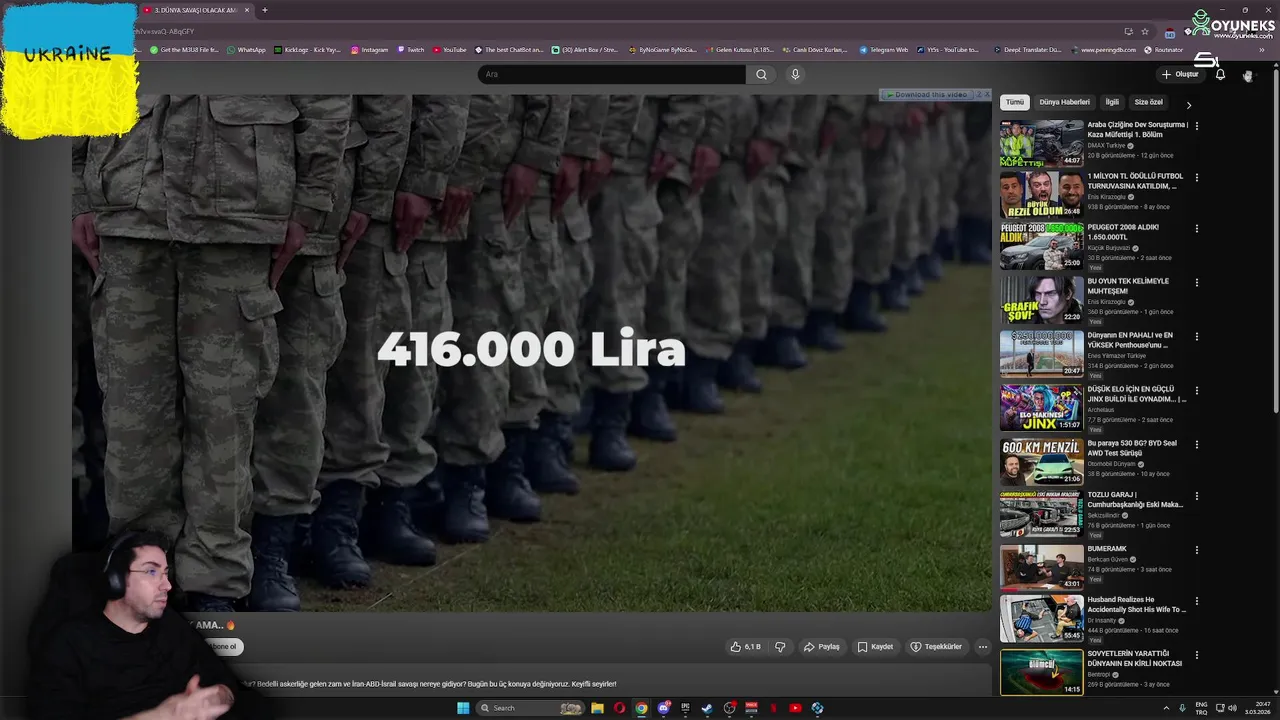Open volume control in system tray
Screen dimensions: 1280x720
pyautogui.click(x=1232, y=708)
